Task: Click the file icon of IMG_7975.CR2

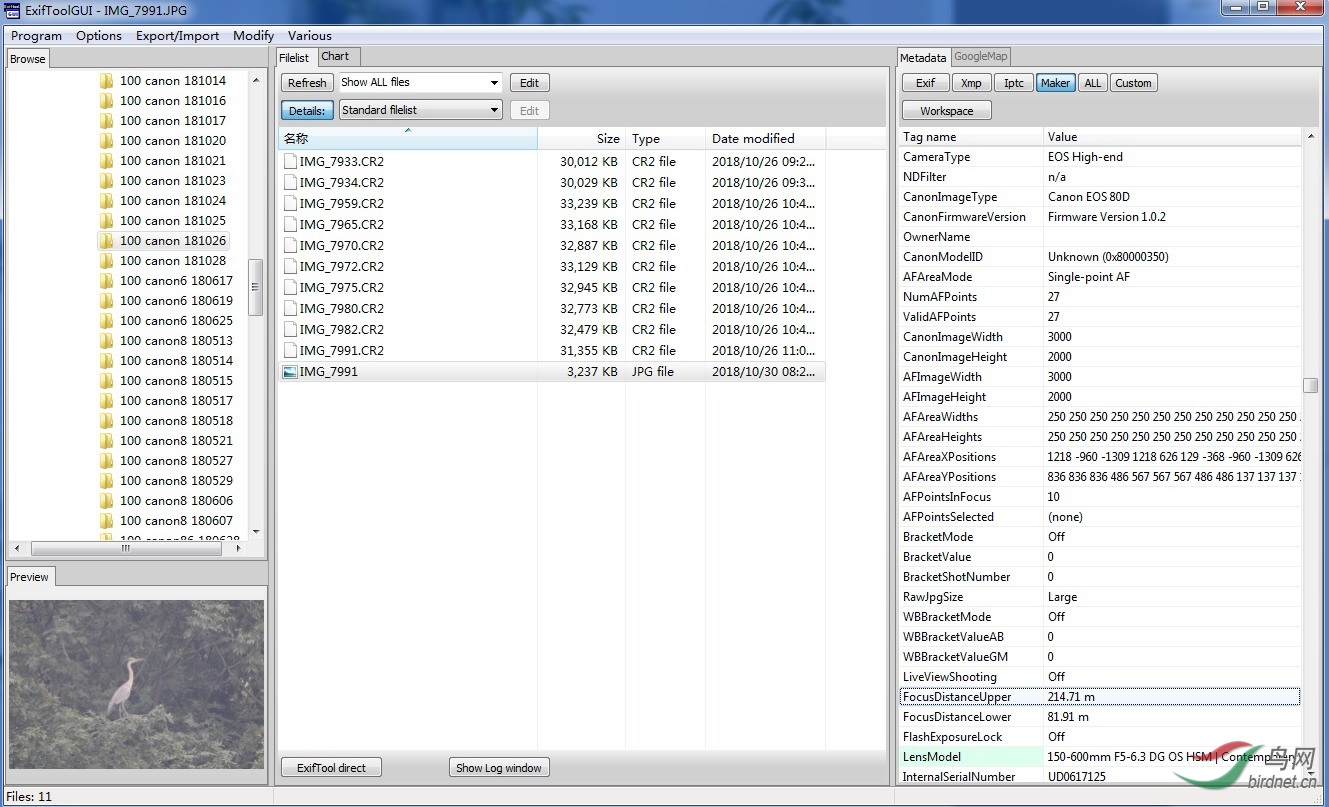Action: pos(290,288)
